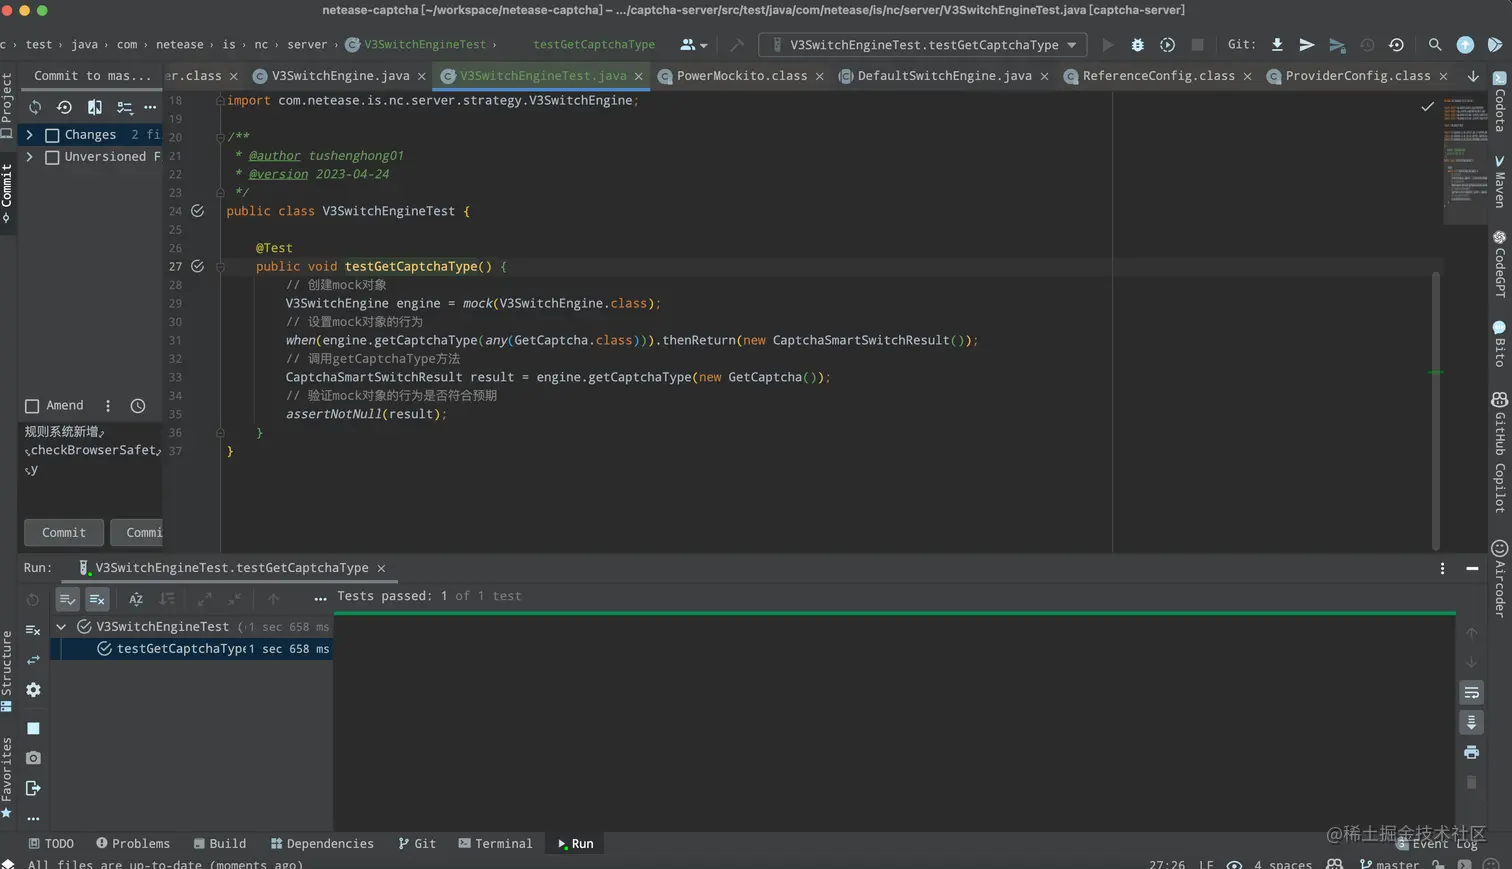Toggle scroll to end icon in Run output

[x=1471, y=722]
